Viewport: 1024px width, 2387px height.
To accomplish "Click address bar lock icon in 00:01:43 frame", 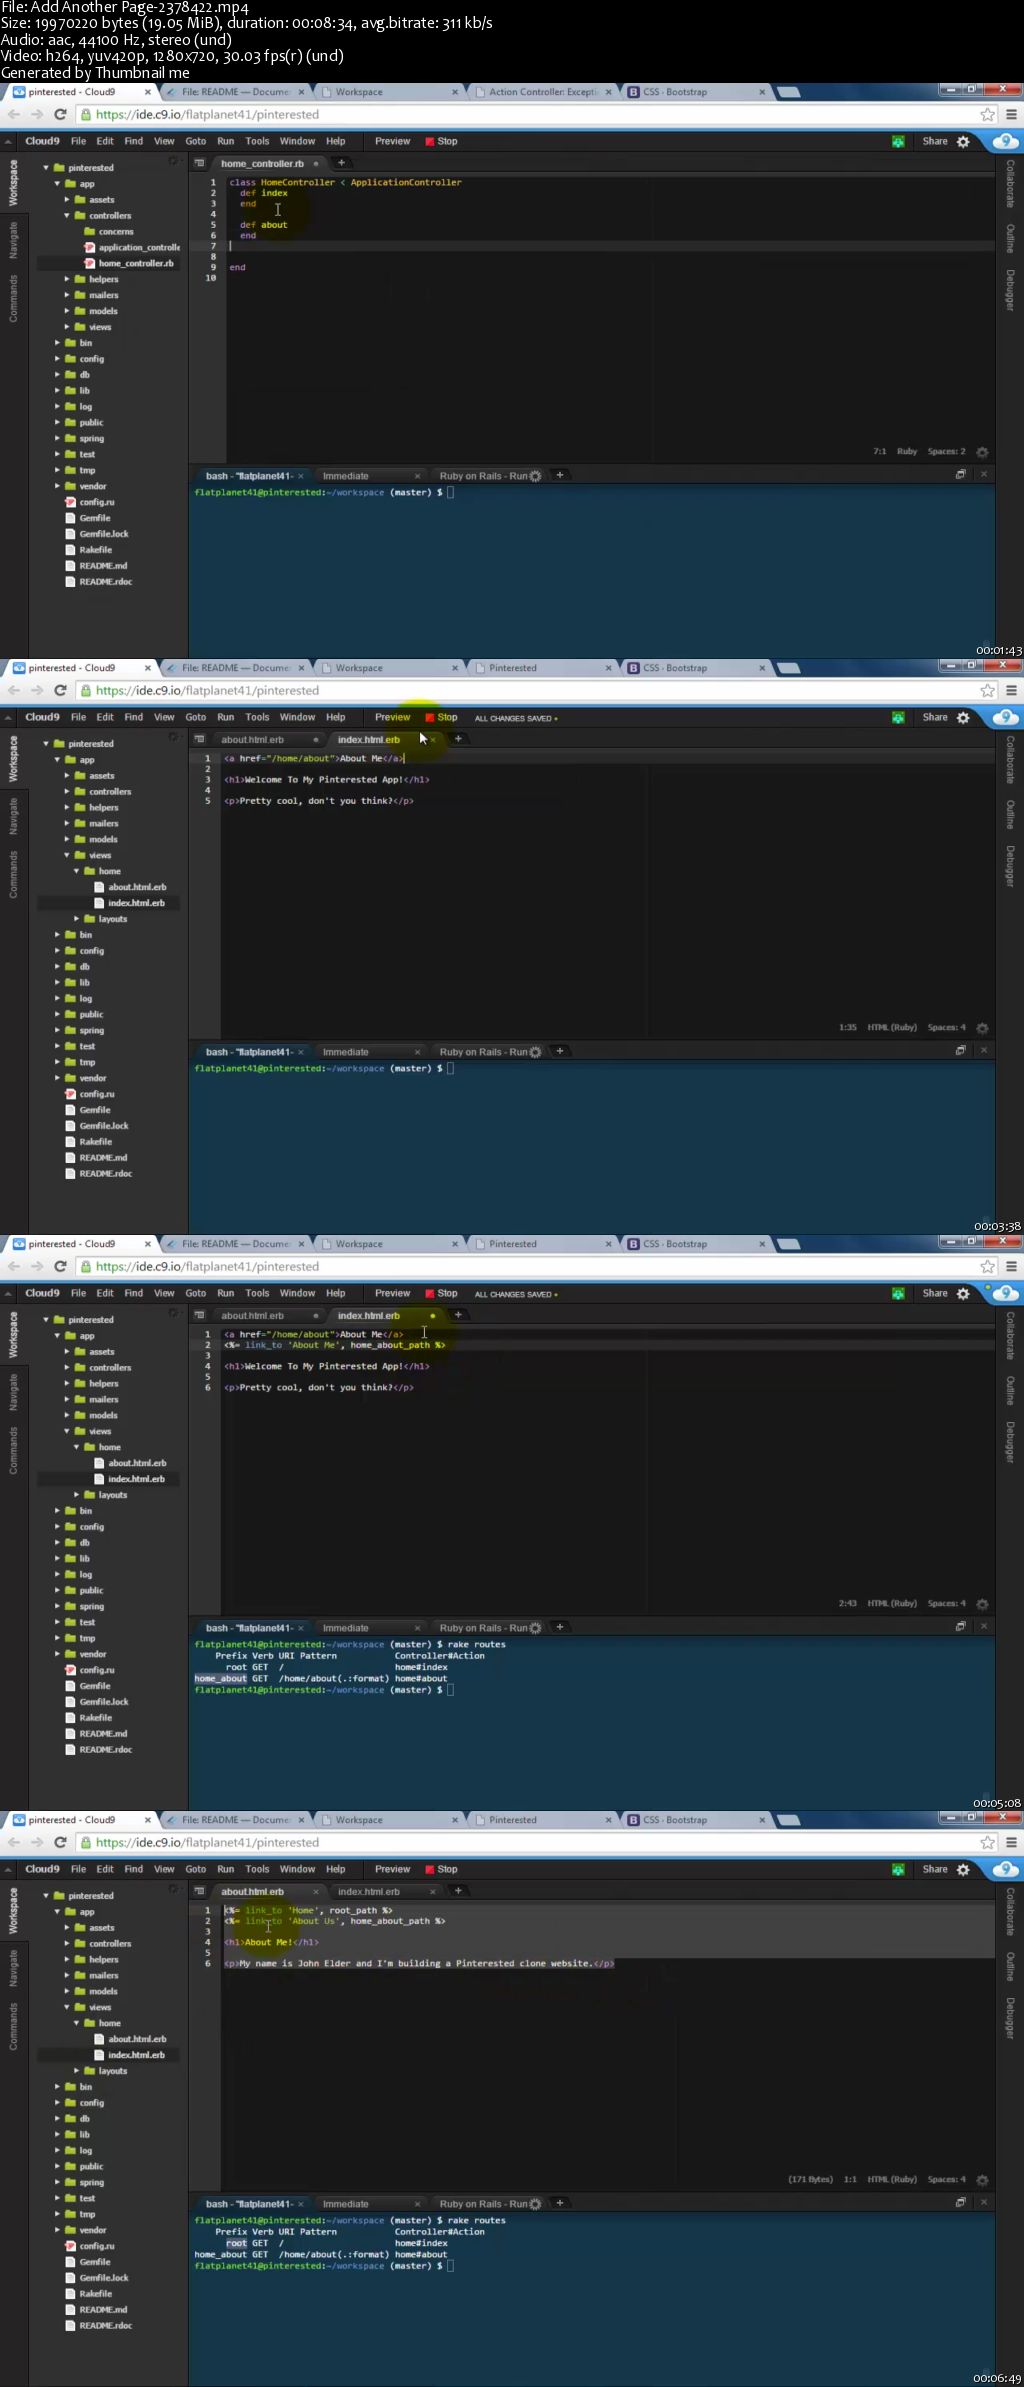I will (x=86, y=115).
